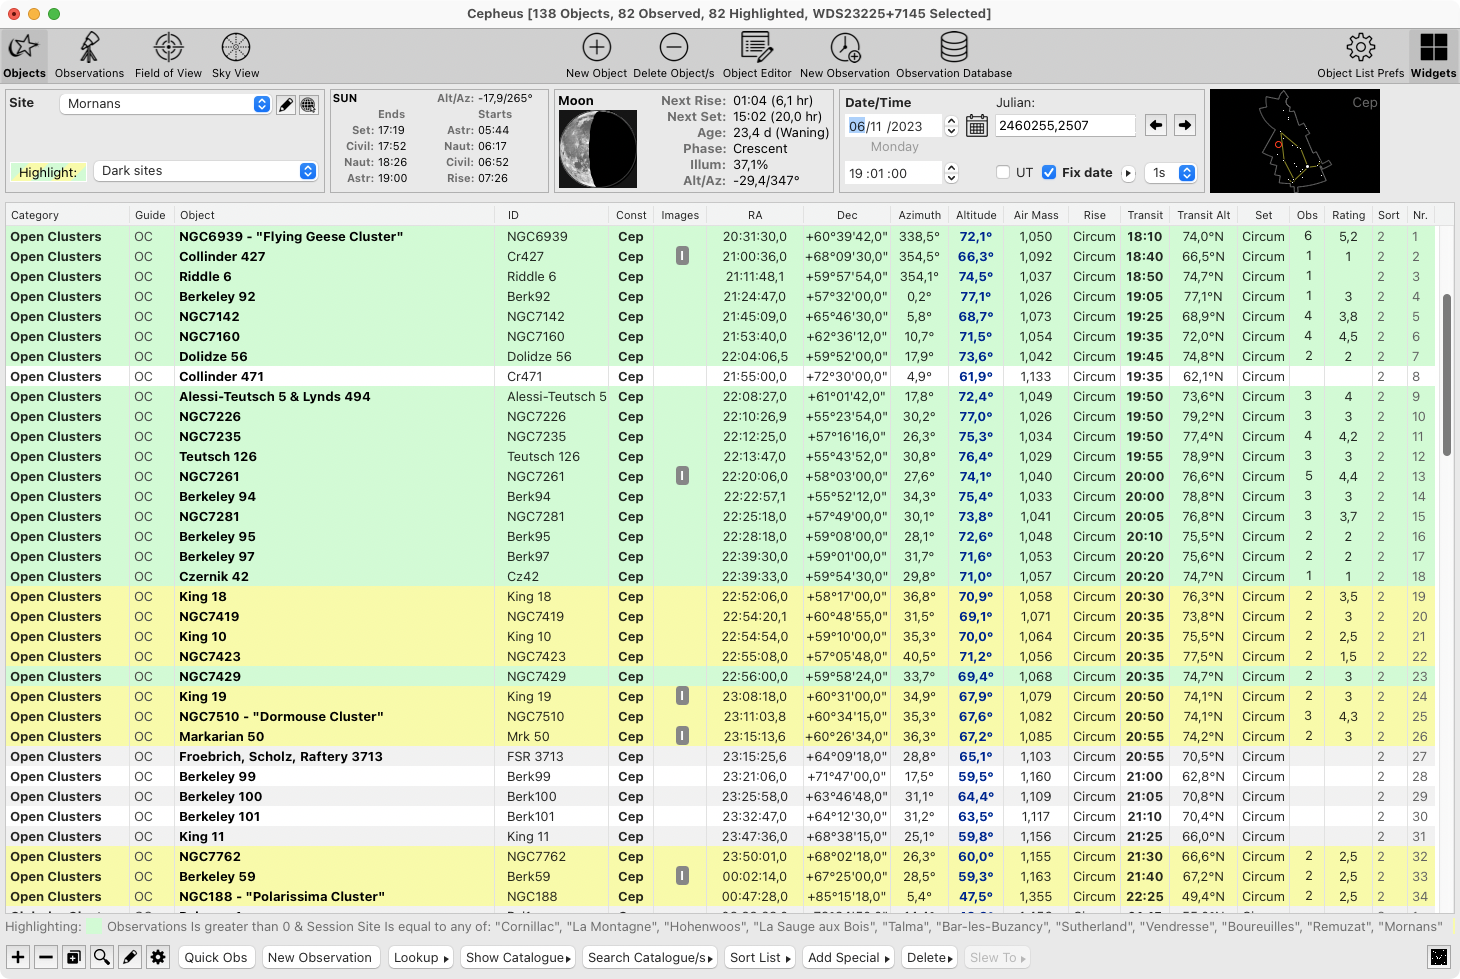Open the Objects view in toolbar
This screenshot has height=979, width=1460.
pyautogui.click(x=24, y=55)
